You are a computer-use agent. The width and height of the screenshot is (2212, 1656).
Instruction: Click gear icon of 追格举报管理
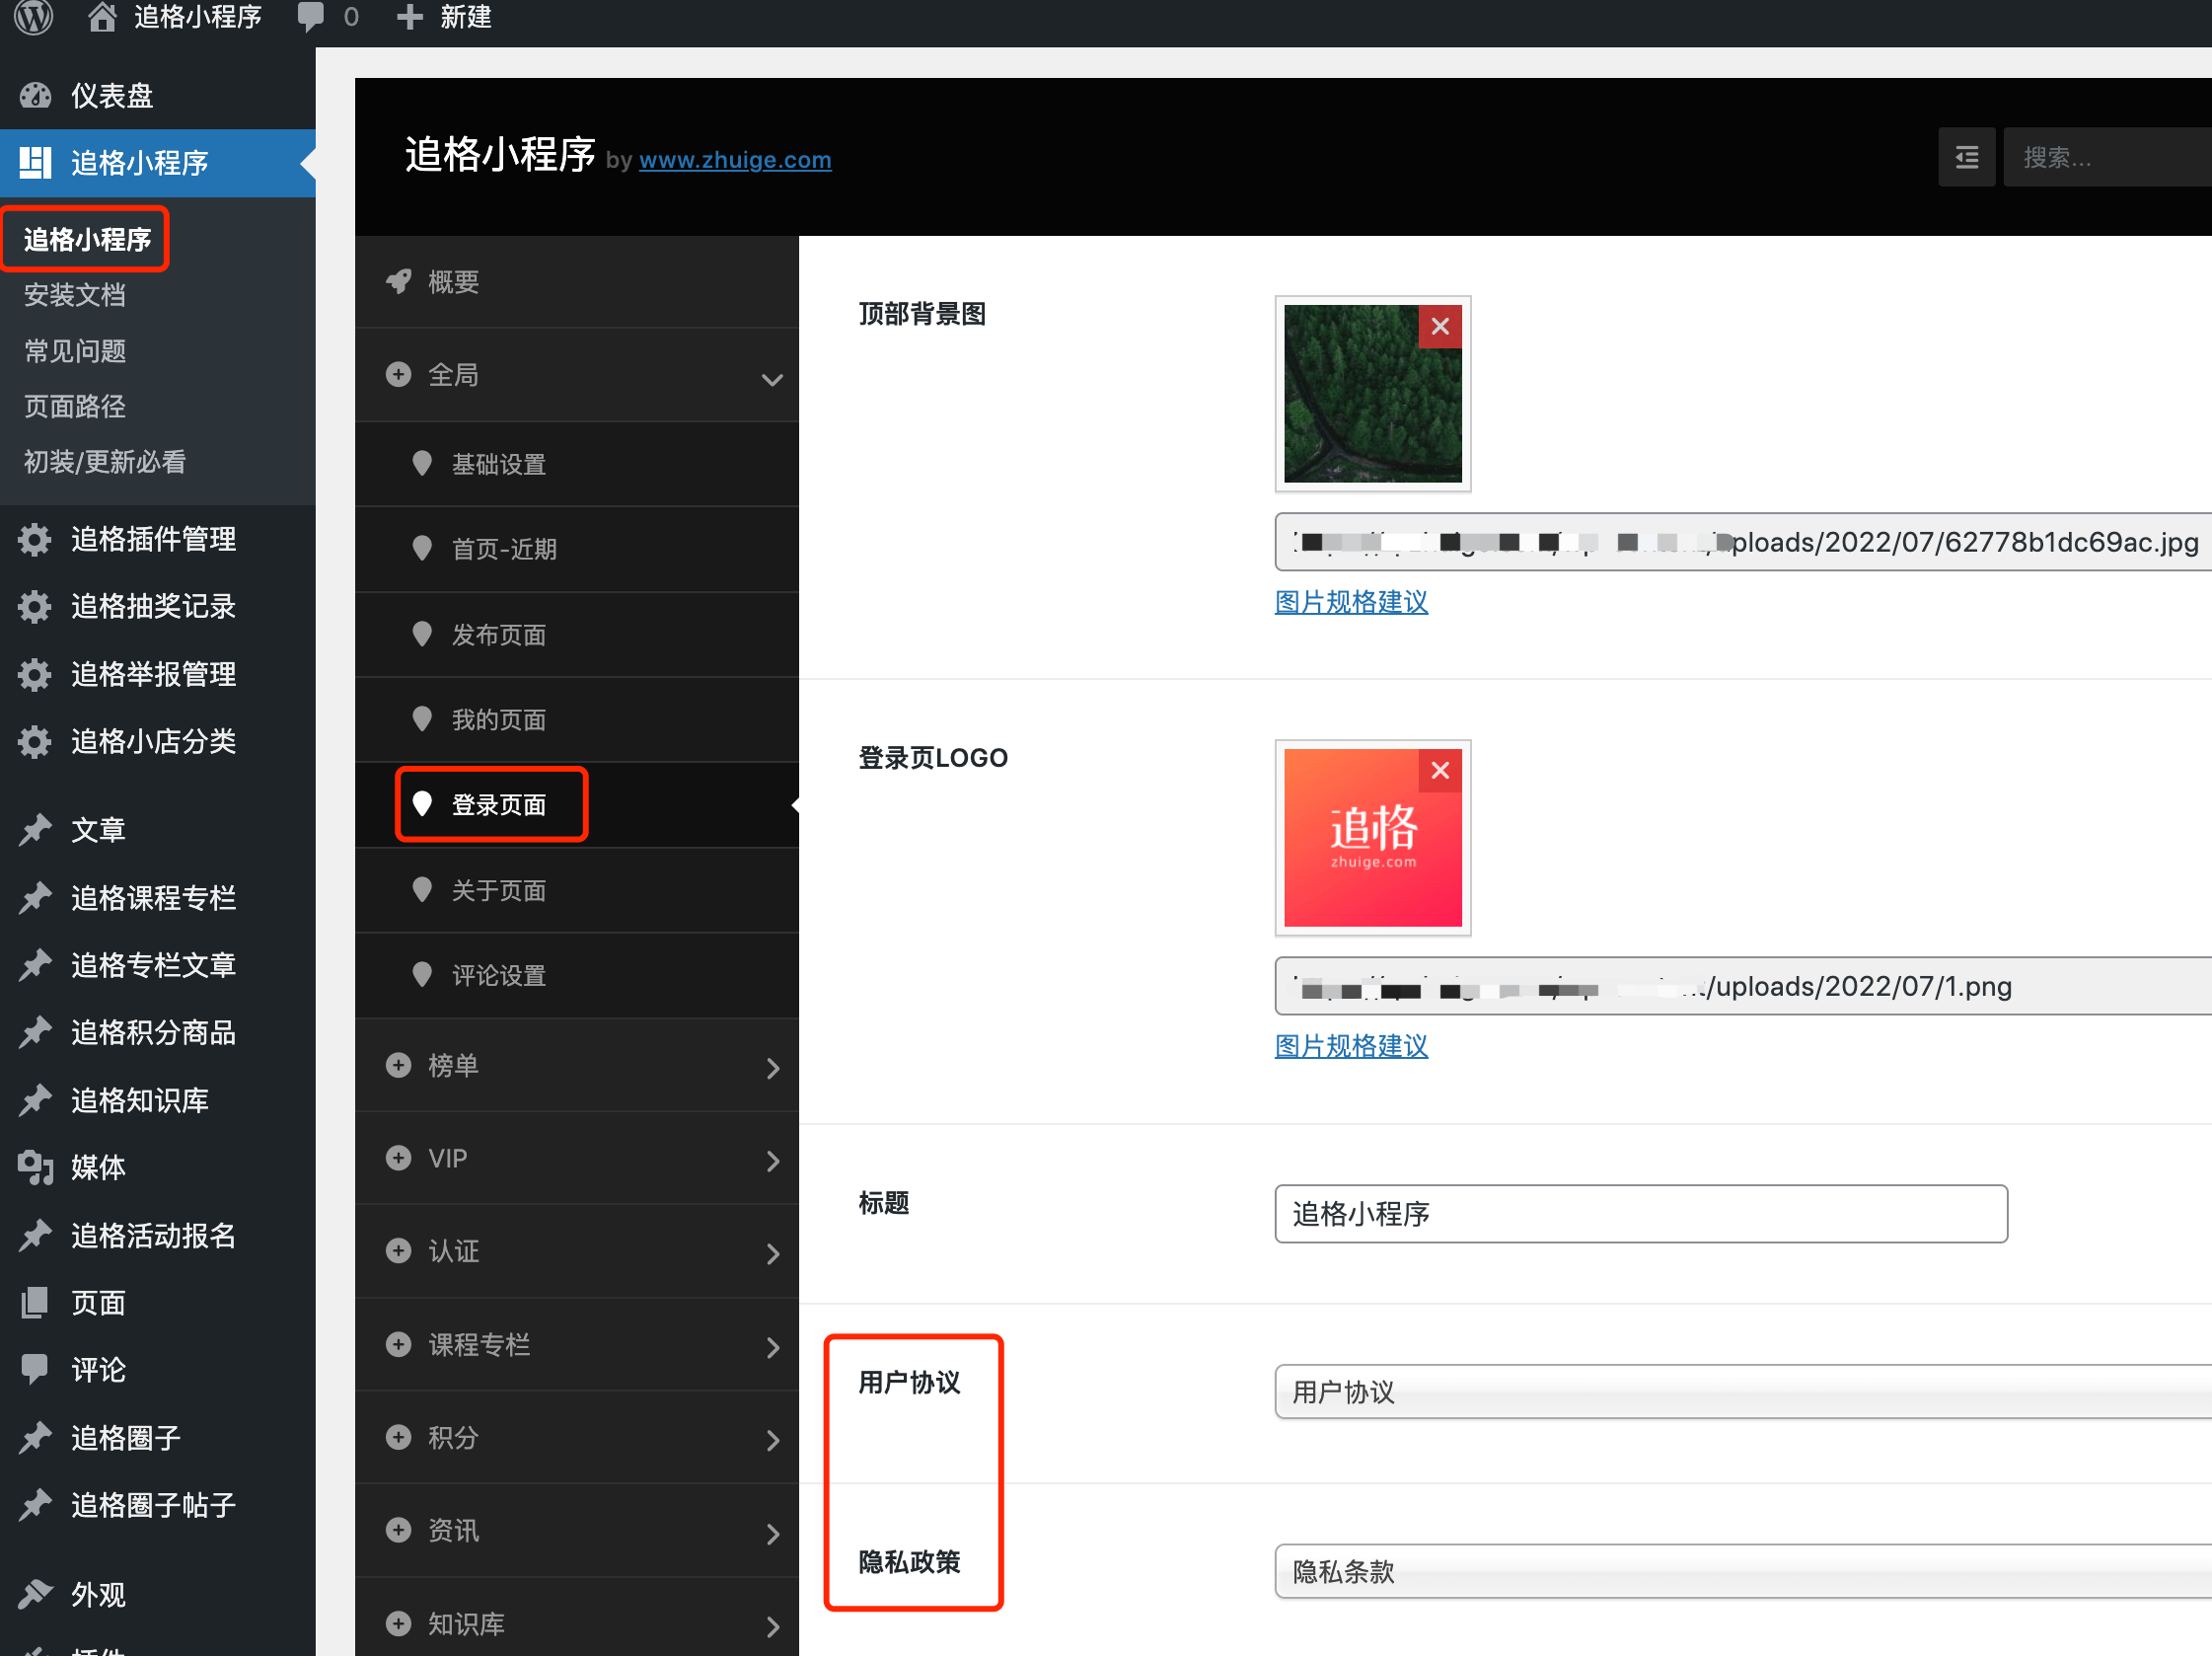pyautogui.click(x=35, y=675)
